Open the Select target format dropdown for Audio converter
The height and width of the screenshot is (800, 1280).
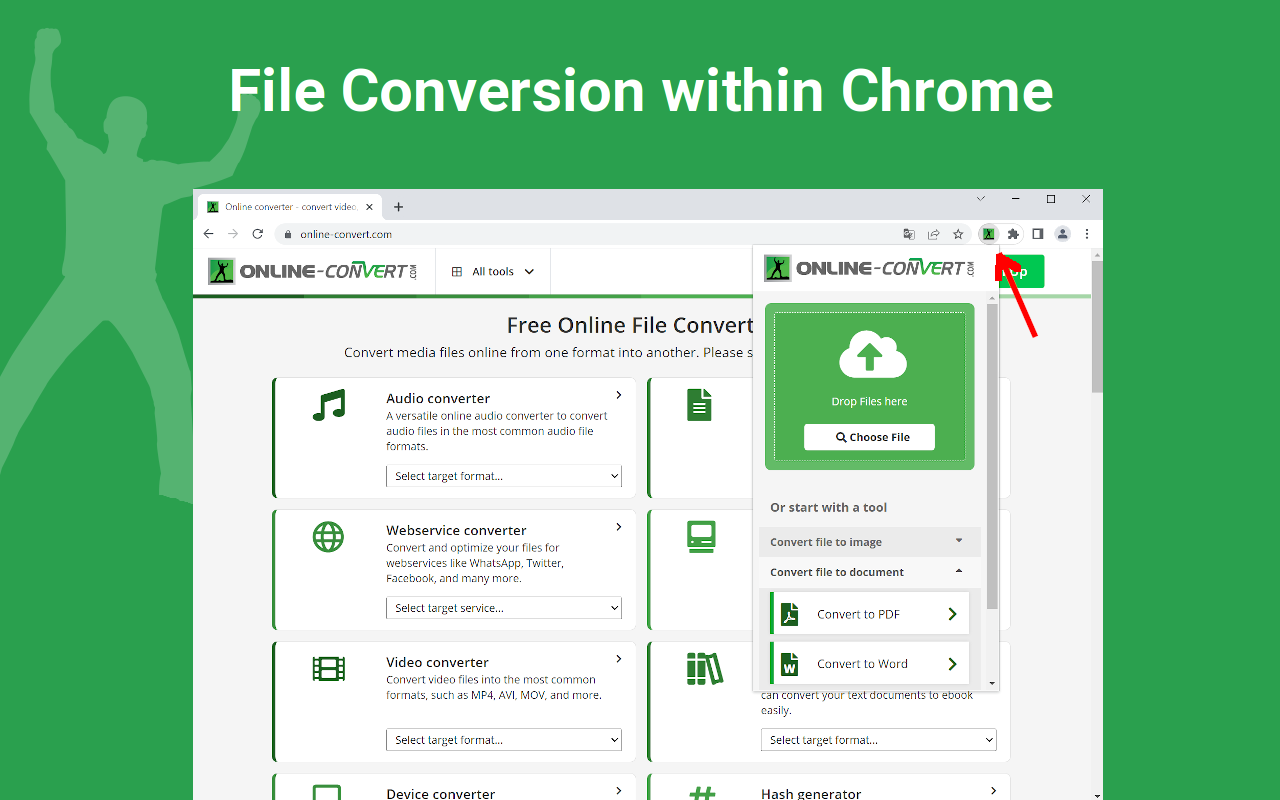(504, 475)
